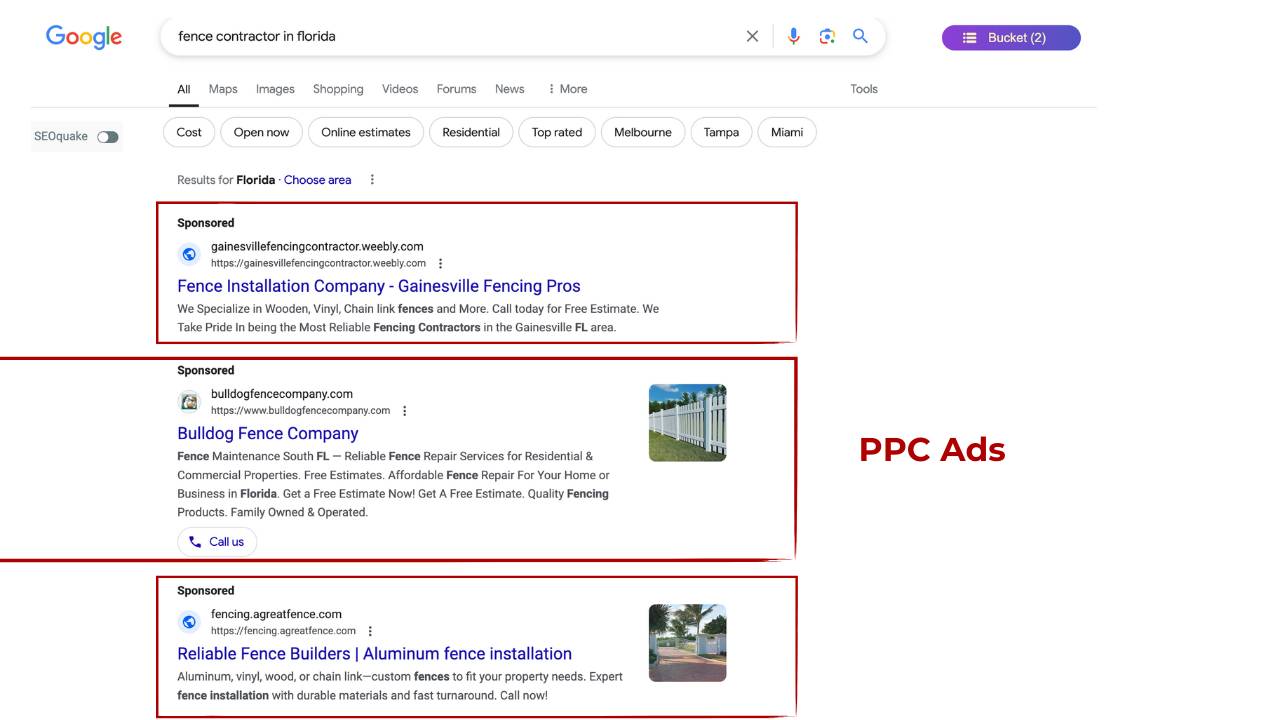Image resolution: width=1280 pixels, height=720 pixels.
Task: Click the https://www.bulldogfencecompany.com URL text
Action: click(x=300, y=411)
